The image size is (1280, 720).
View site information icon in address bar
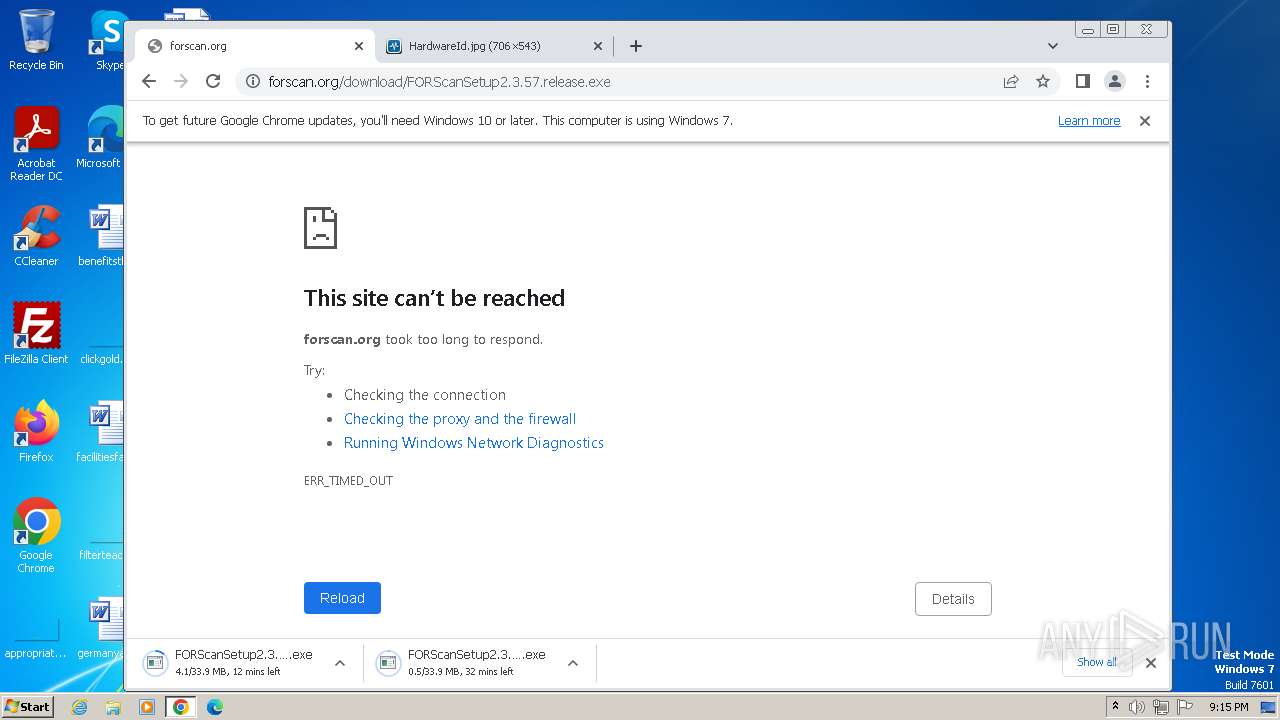click(x=253, y=82)
